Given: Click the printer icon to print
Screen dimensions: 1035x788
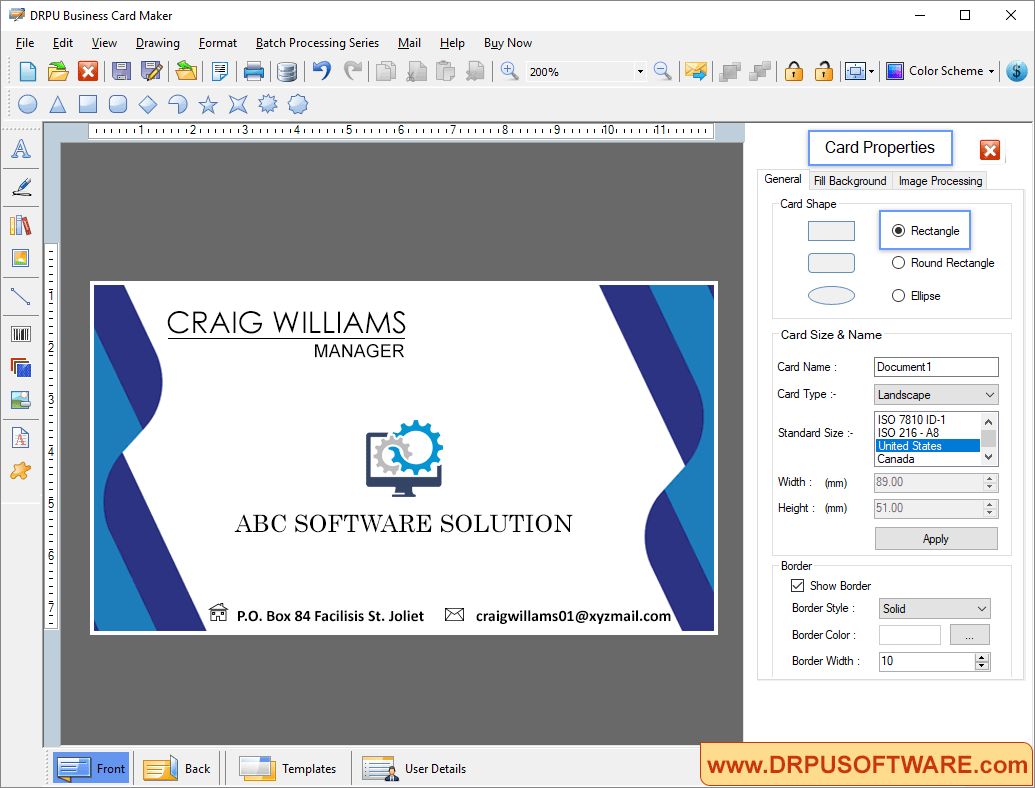Looking at the screenshot, I should click(x=253, y=71).
